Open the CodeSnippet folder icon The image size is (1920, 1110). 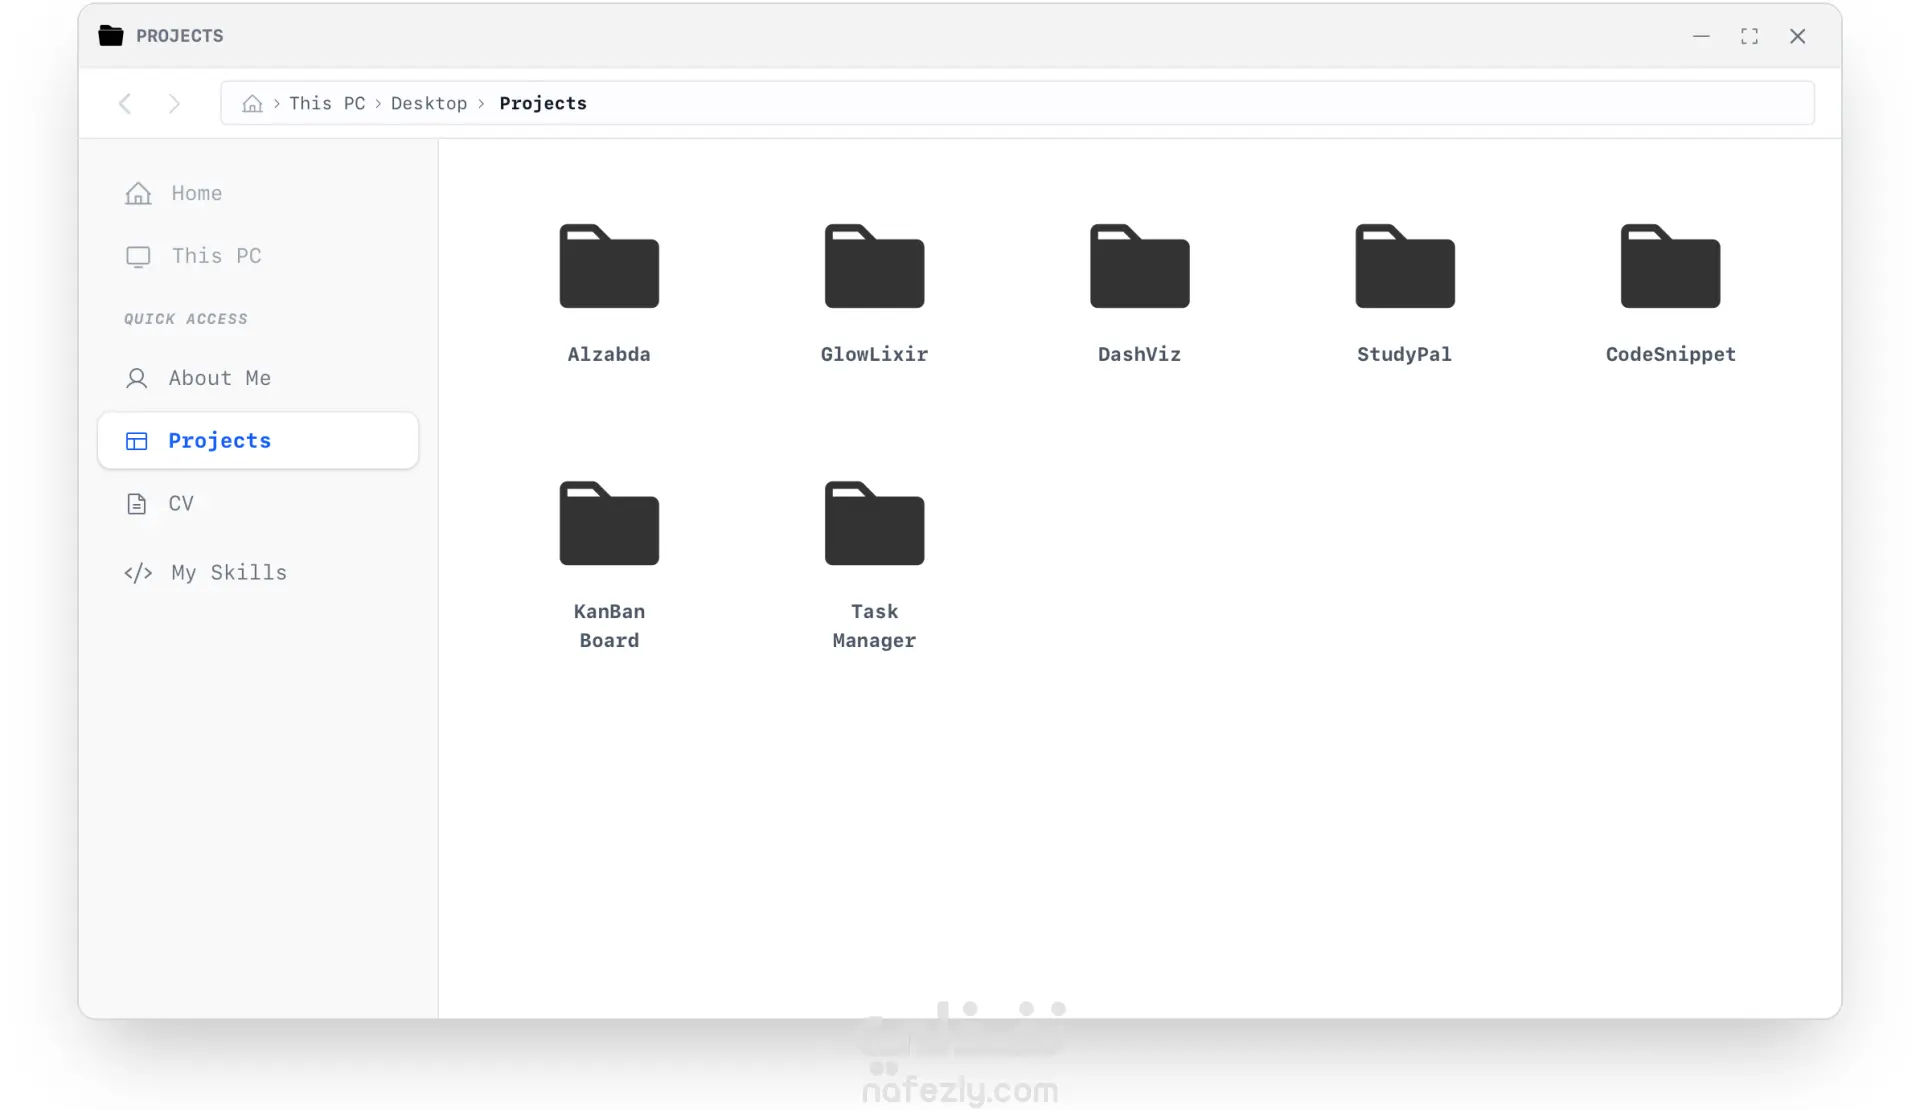tap(1670, 266)
